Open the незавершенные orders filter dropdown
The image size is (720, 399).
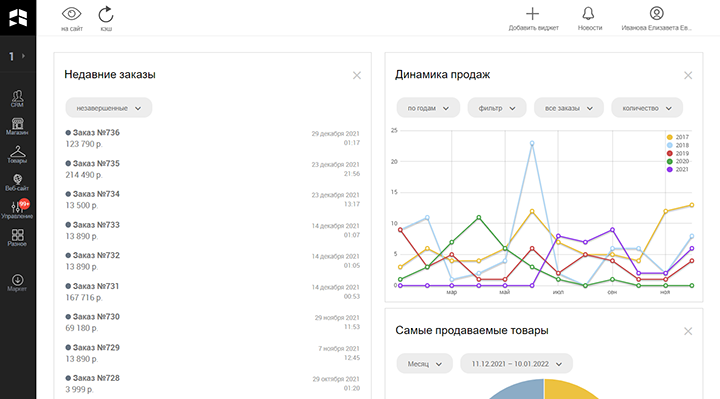point(109,108)
